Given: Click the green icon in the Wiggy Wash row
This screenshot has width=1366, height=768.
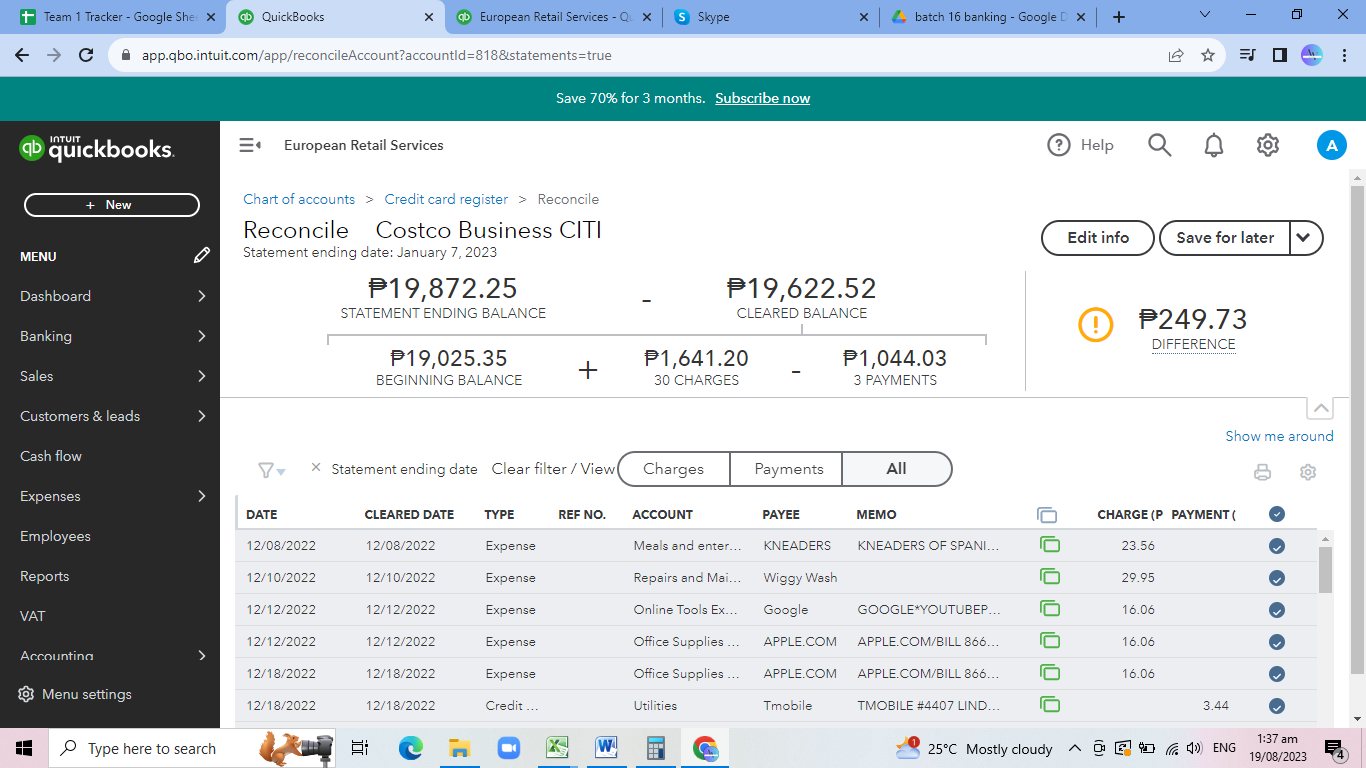Looking at the screenshot, I should point(1050,577).
